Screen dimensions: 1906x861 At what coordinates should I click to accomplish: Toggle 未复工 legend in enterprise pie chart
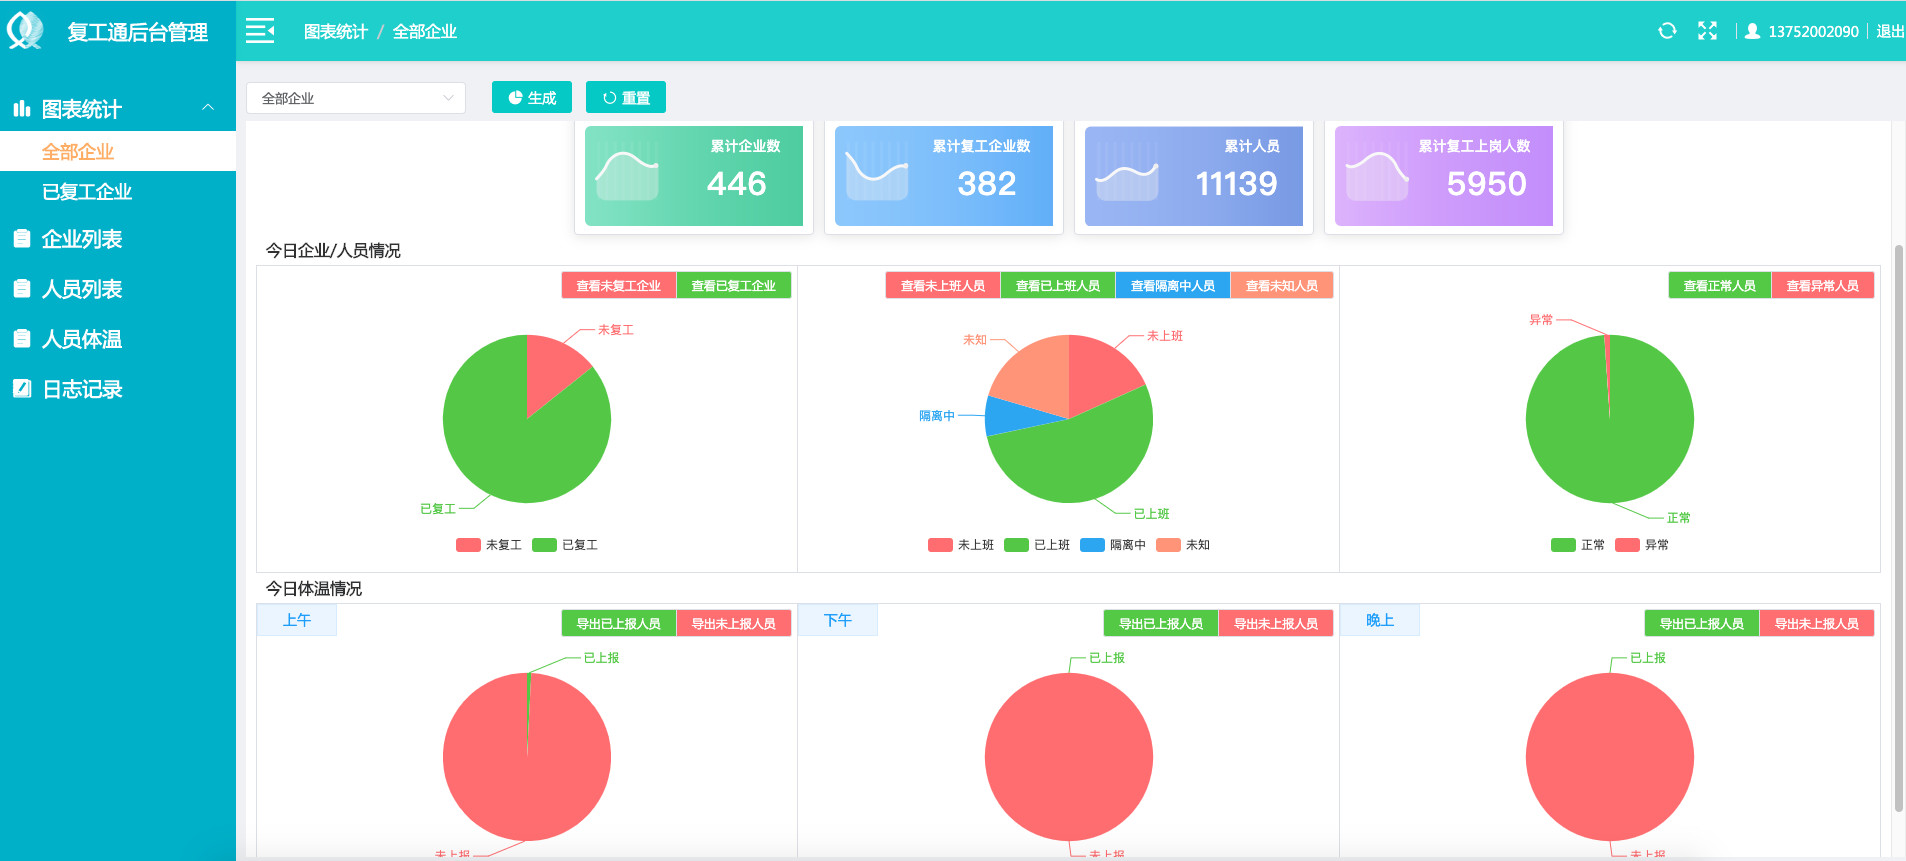[x=489, y=545]
